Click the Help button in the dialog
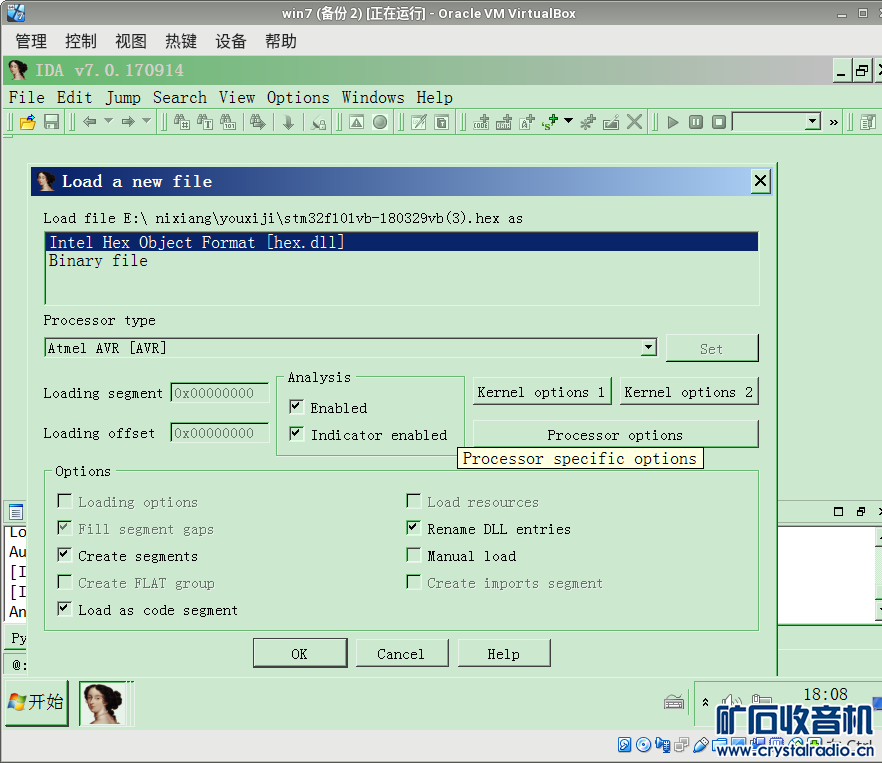882x763 pixels. 504,653
